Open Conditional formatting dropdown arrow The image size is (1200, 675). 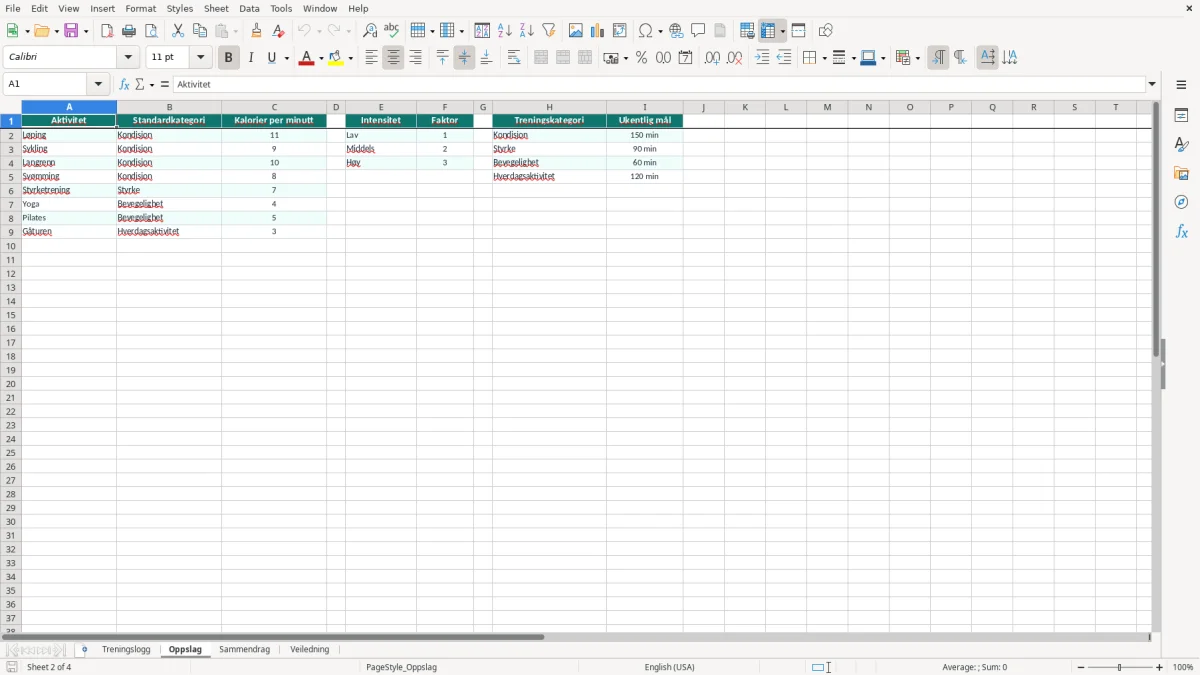pos(917,59)
